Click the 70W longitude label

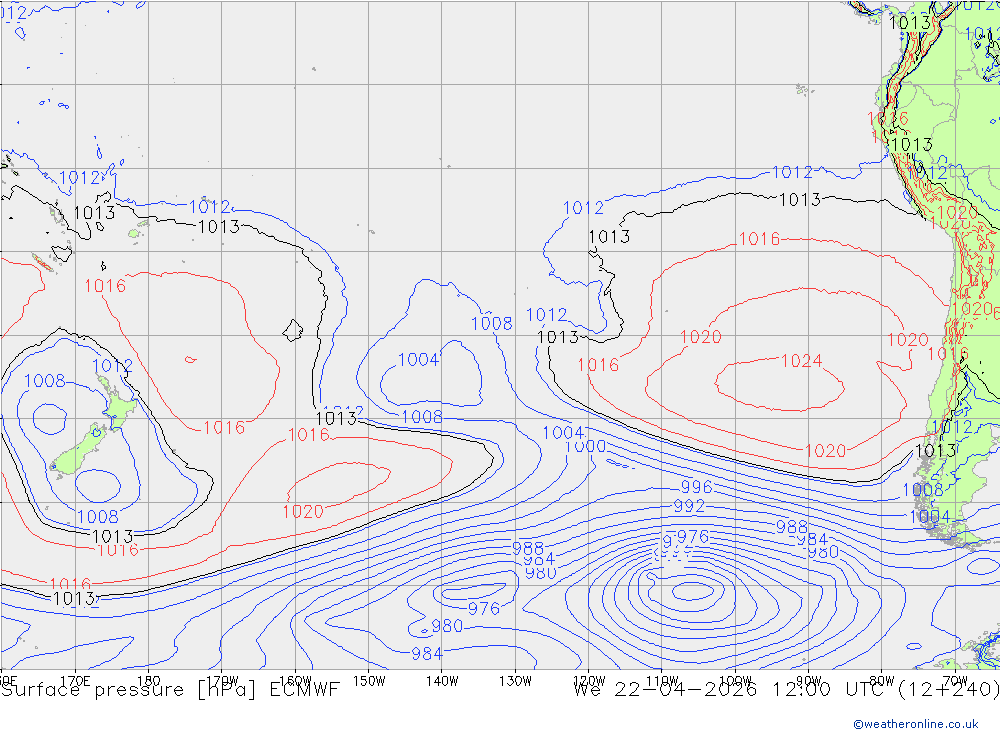tap(955, 681)
